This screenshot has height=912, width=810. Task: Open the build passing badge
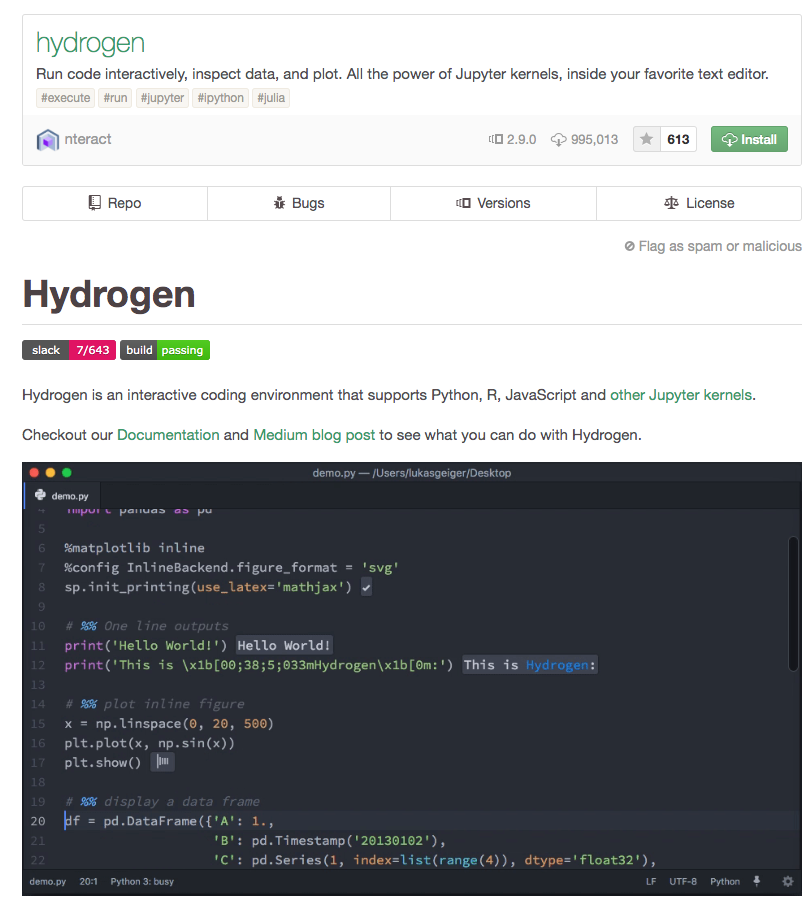(165, 350)
